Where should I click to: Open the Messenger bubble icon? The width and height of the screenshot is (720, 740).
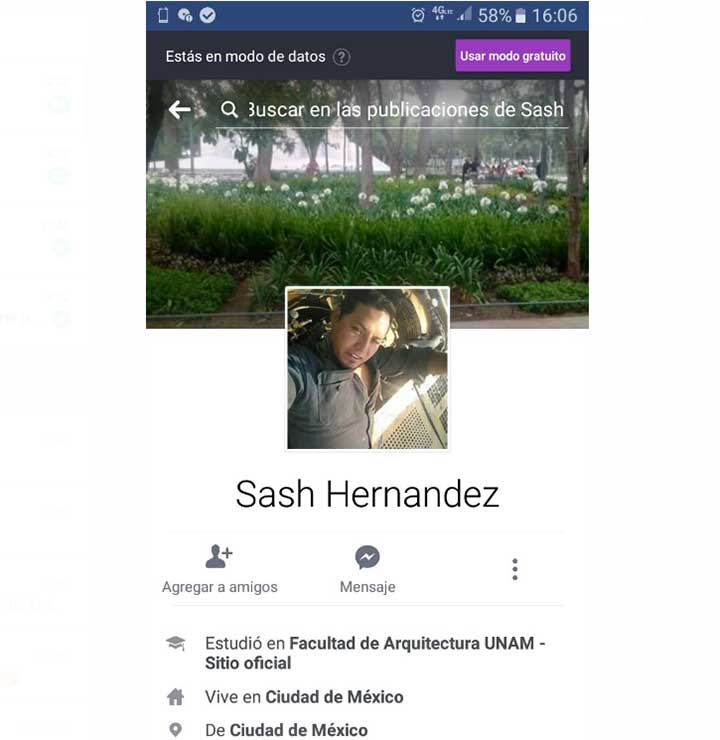point(367,557)
